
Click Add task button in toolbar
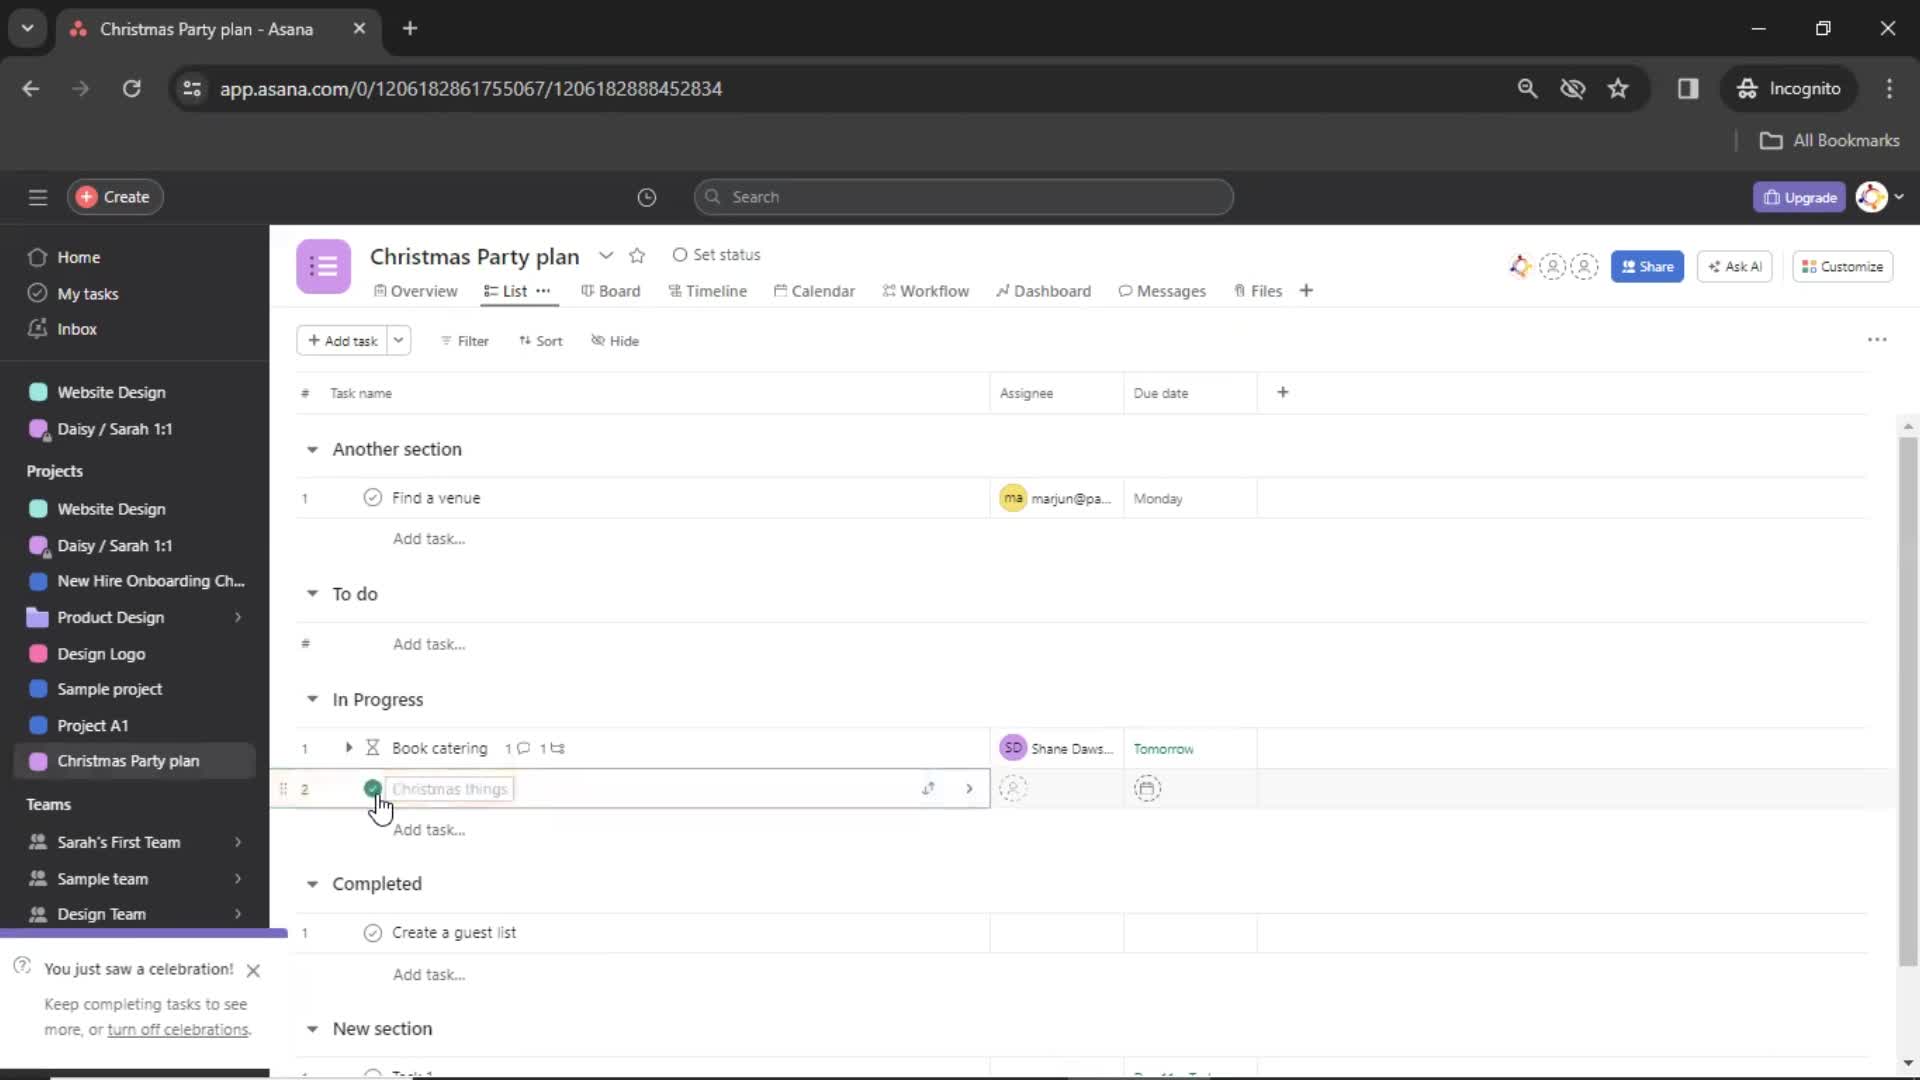(342, 340)
